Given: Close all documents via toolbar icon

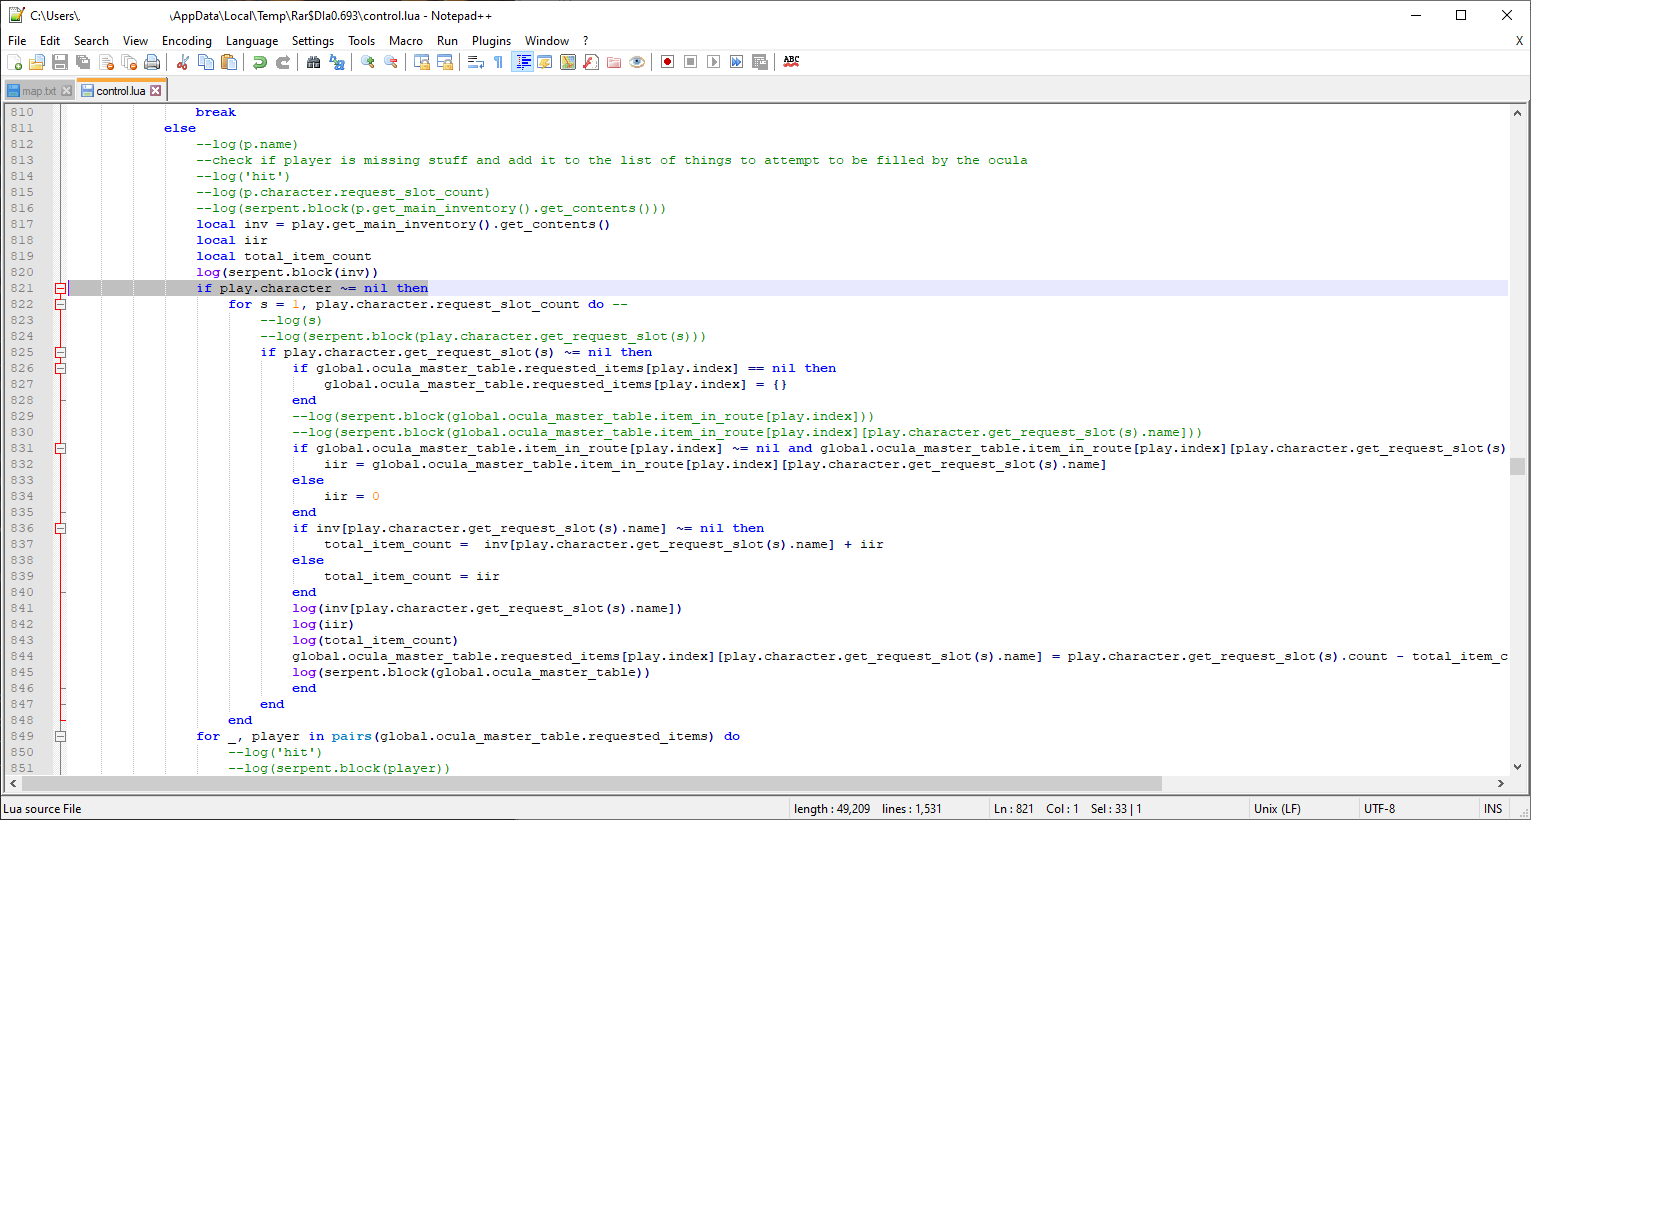Looking at the screenshot, I should coord(129,62).
